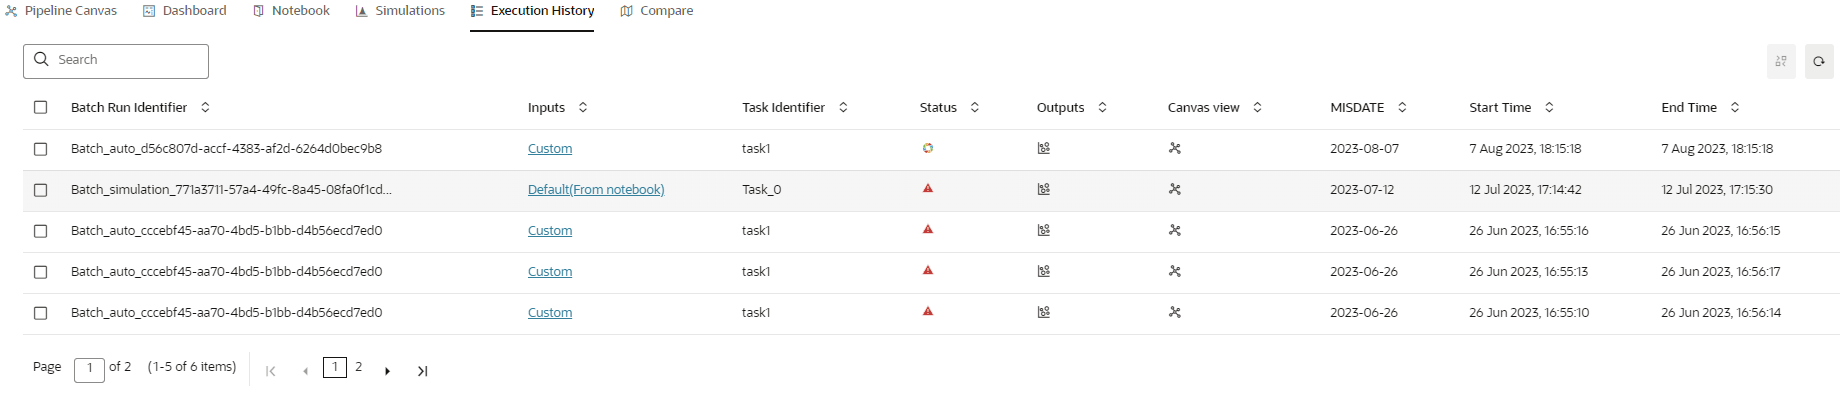
Task: Open outputs icon for run ending 16:56:17
Action: pos(1043,271)
